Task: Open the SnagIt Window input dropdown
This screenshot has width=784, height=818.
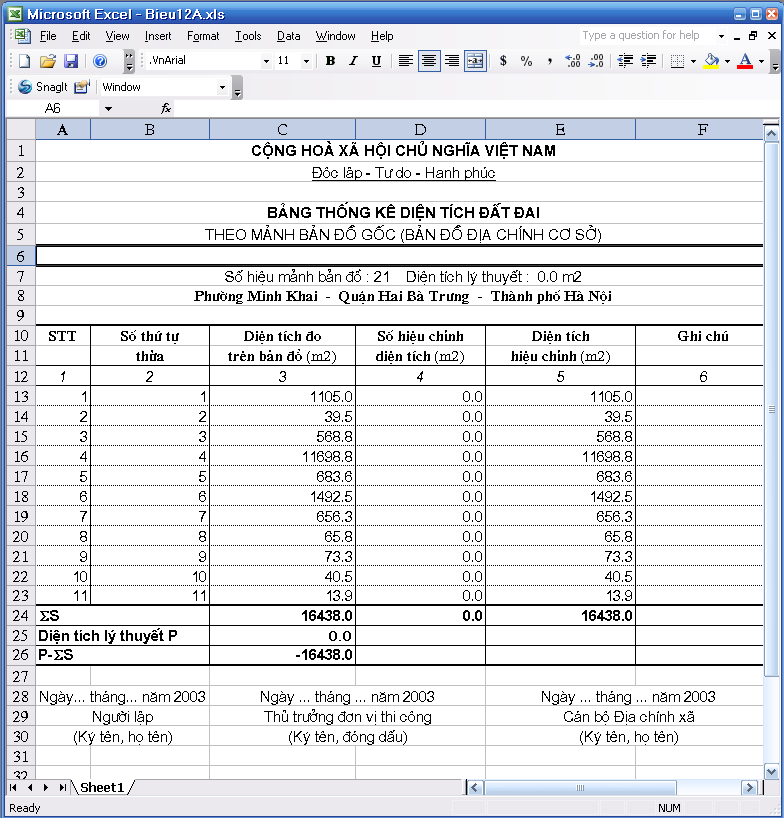Action: click(x=222, y=87)
